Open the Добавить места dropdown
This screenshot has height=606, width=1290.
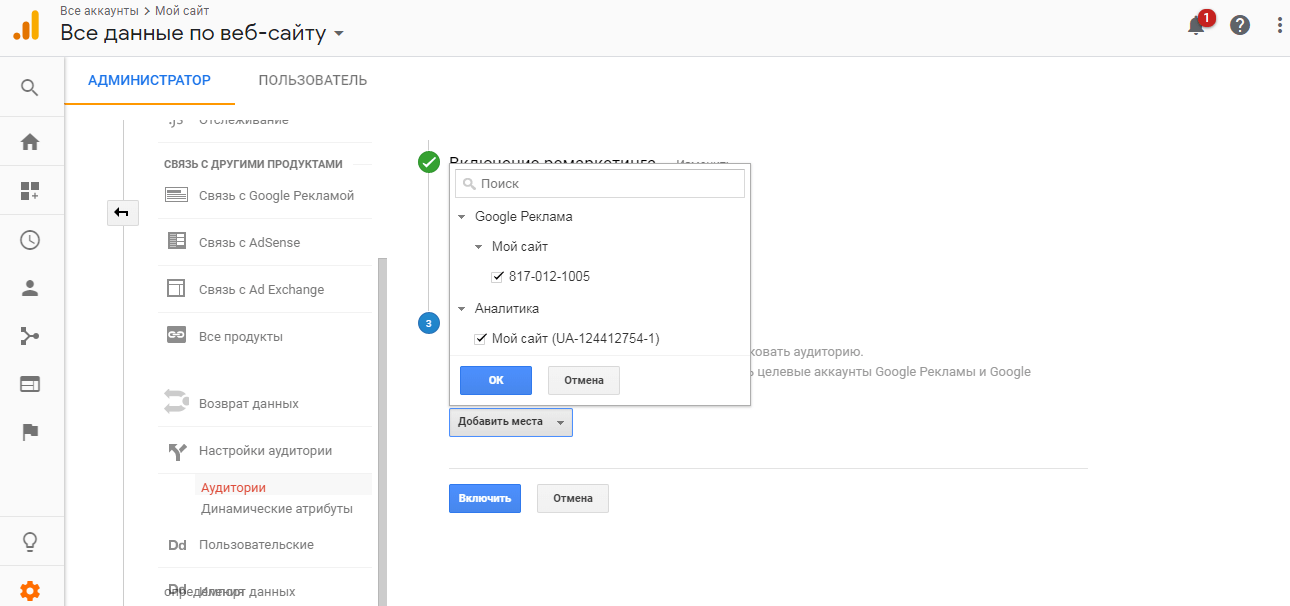click(510, 422)
